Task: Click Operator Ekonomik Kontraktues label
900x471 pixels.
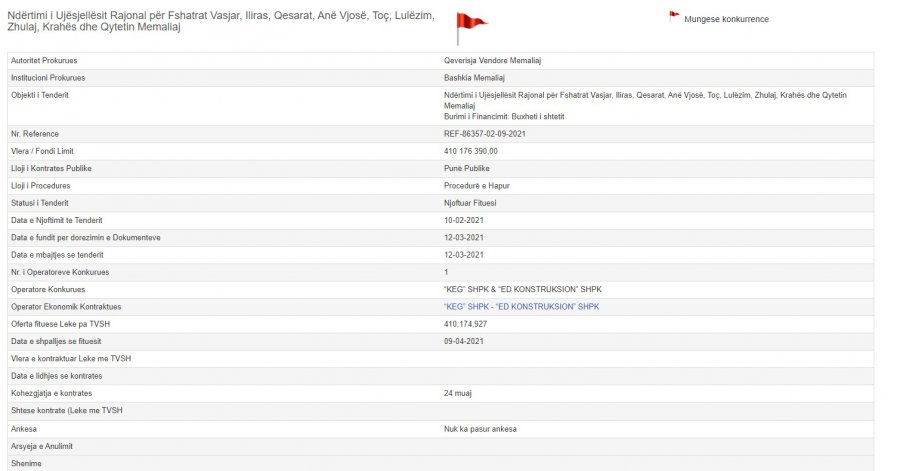Action: (66, 307)
